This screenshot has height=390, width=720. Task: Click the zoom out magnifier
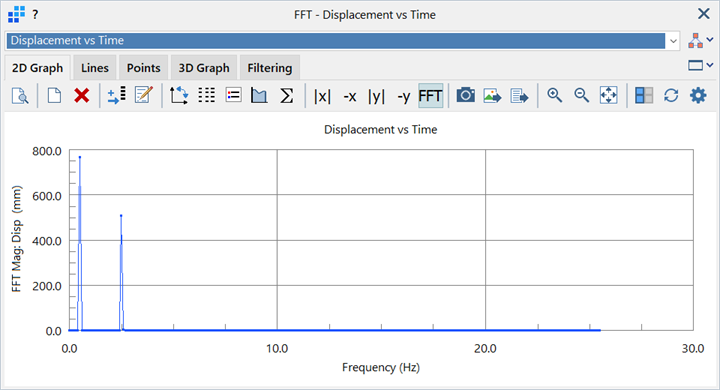tap(581, 96)
